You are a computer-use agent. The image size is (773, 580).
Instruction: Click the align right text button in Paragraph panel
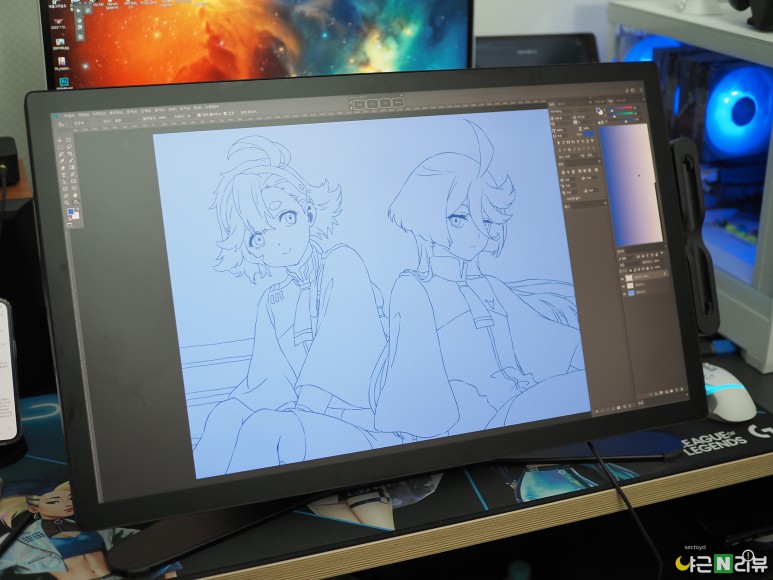point(573,172)
